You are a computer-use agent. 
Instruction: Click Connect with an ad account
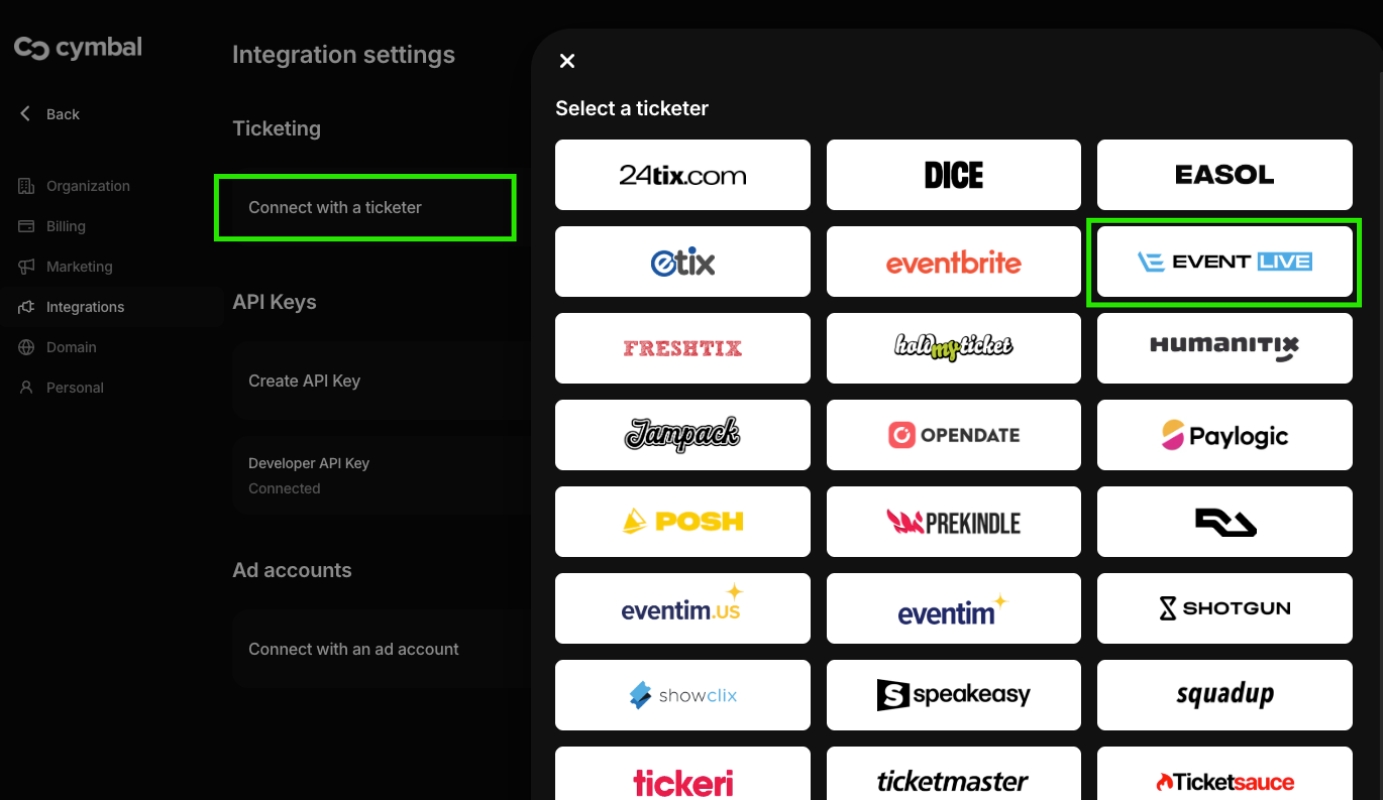[x=380, y=649]
